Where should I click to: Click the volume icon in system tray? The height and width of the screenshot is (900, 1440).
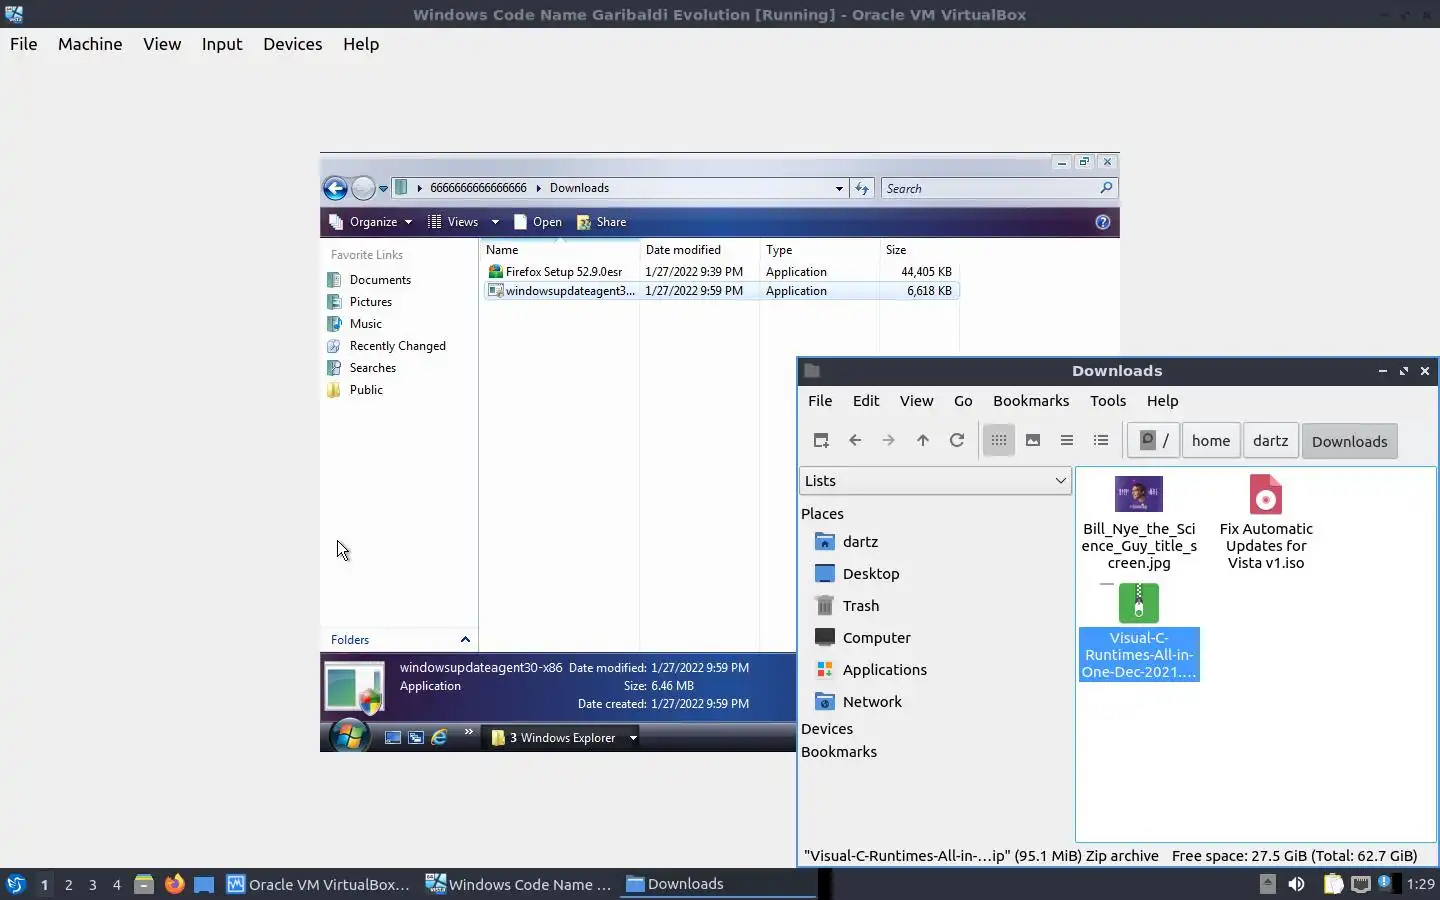click(x=1296, y=884)
